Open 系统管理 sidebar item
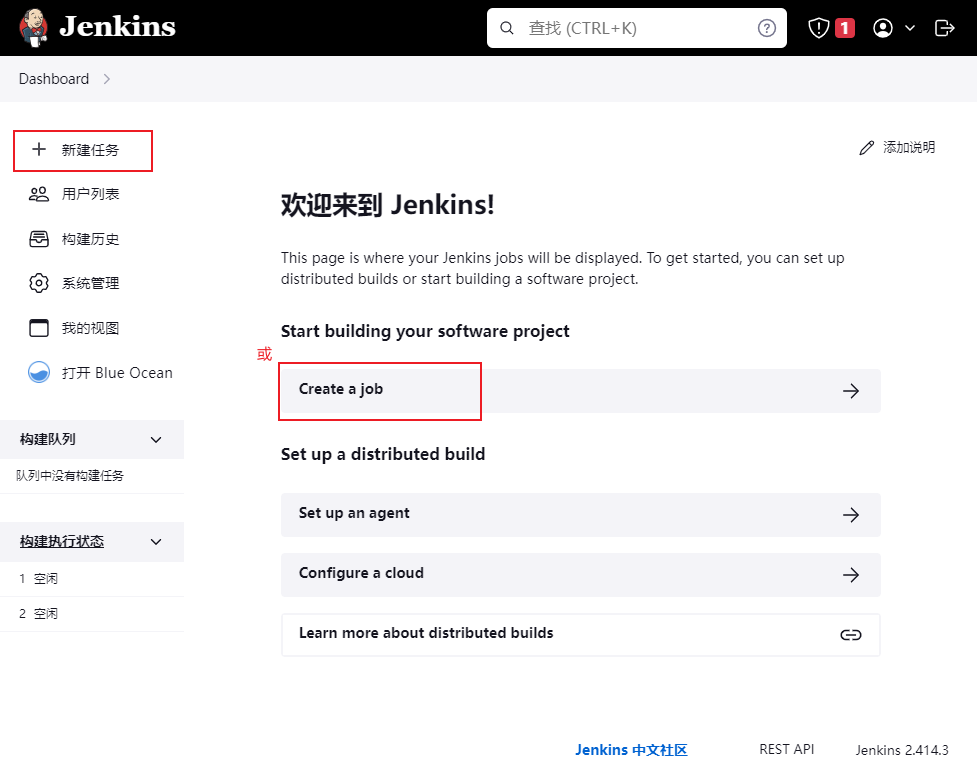Image resolution: width=977 pixels, height=782 pixels. (x=90, y=284)
